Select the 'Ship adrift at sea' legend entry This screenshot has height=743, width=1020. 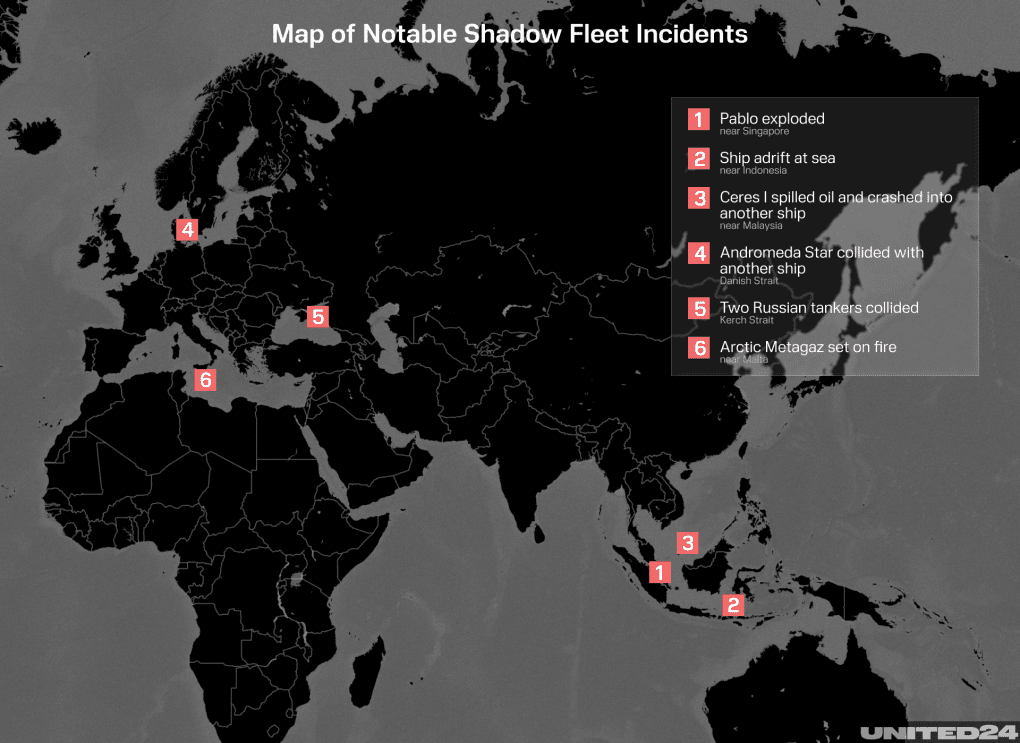(777, 157)
